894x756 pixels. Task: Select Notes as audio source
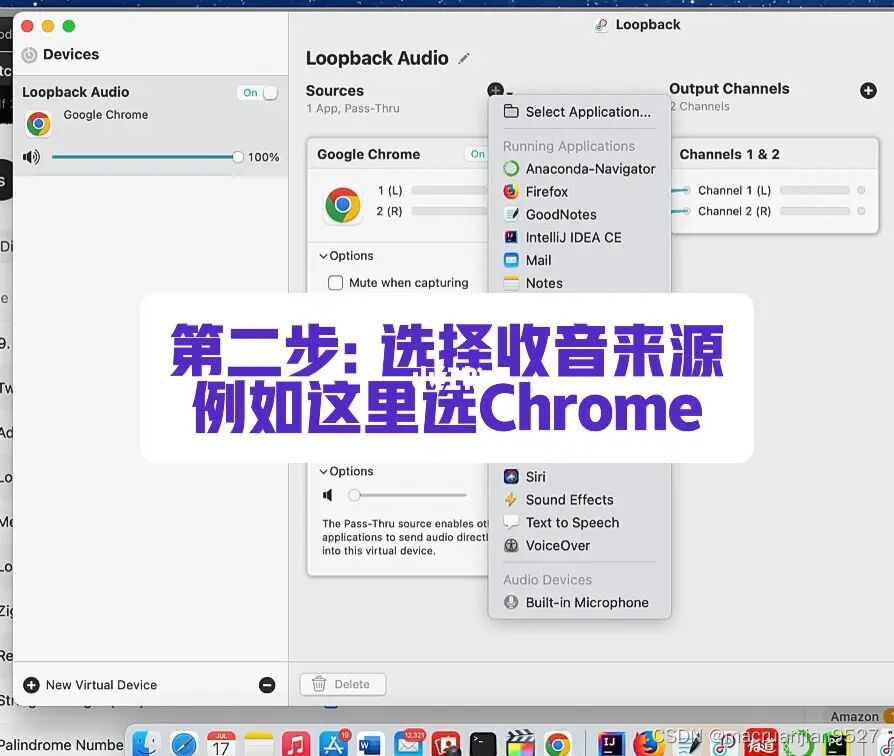coord(579,283)
